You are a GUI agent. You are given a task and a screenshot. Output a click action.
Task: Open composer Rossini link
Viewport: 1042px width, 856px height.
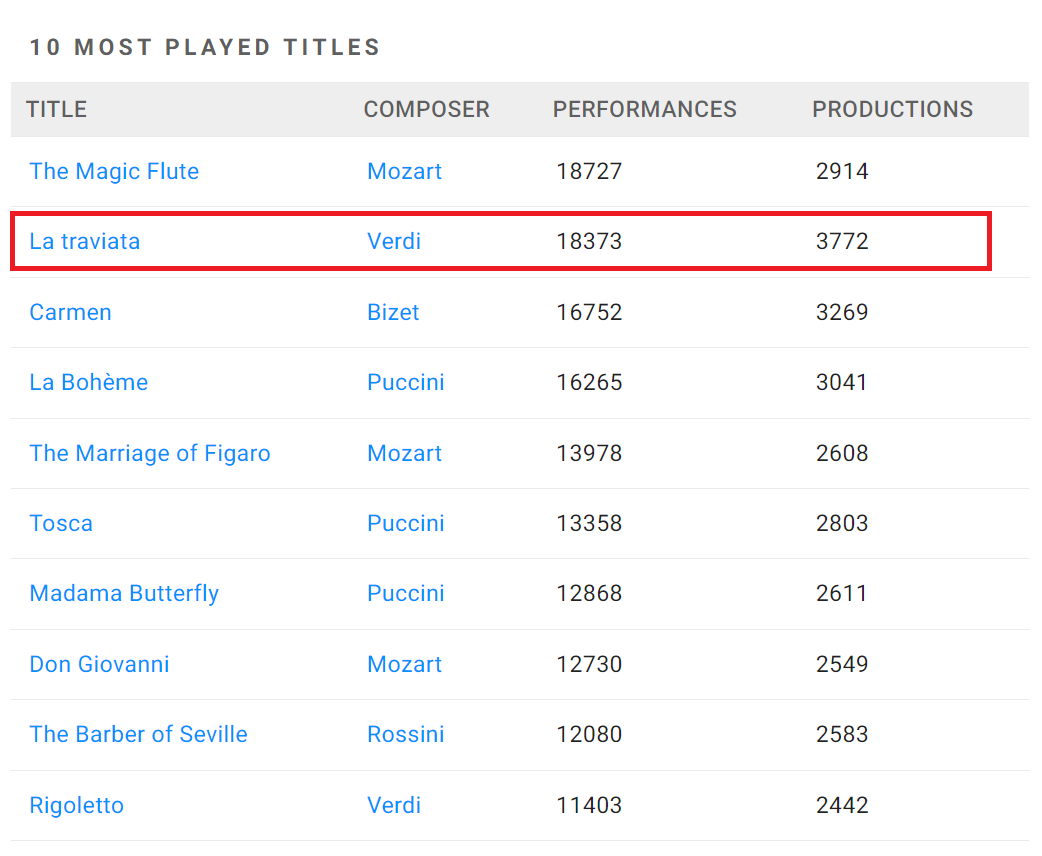pyautogui.click(x=406, y=734)
